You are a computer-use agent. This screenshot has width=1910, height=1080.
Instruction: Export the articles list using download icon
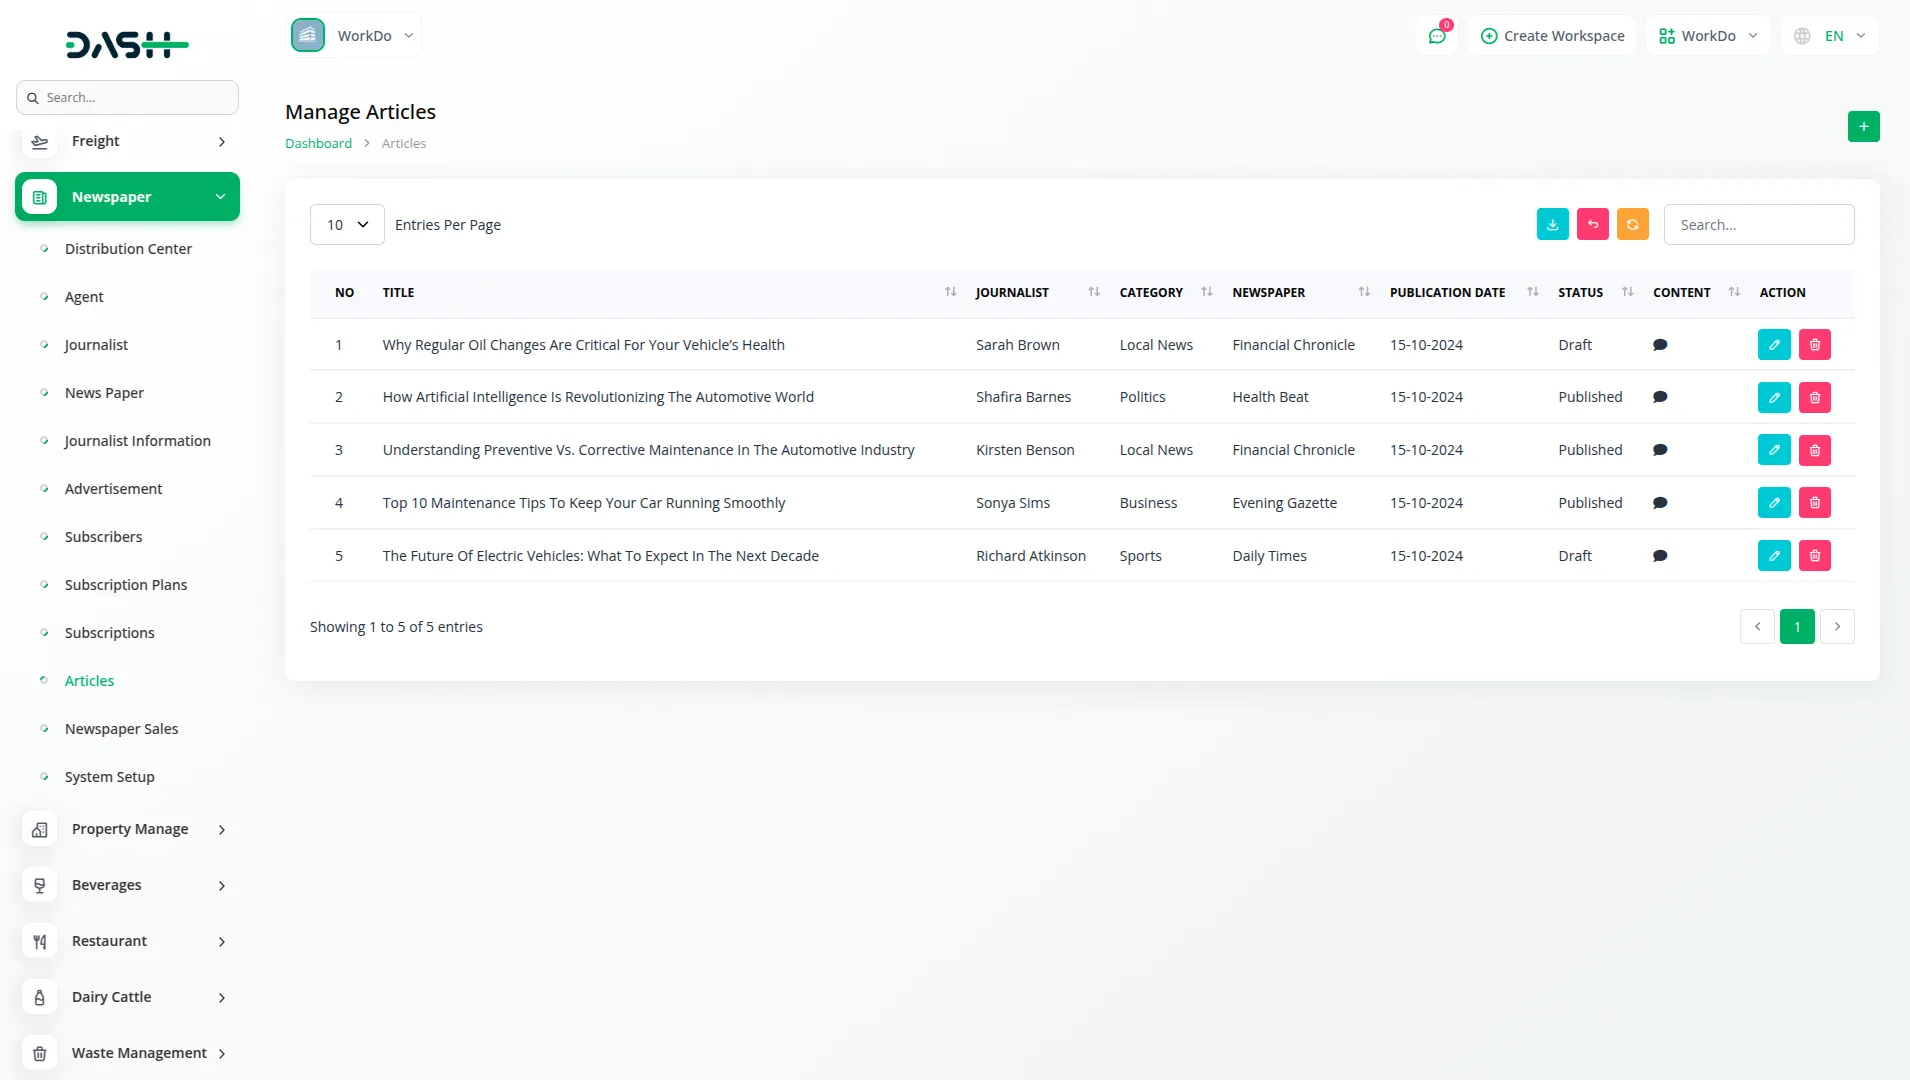click(x=1552, y=224)
